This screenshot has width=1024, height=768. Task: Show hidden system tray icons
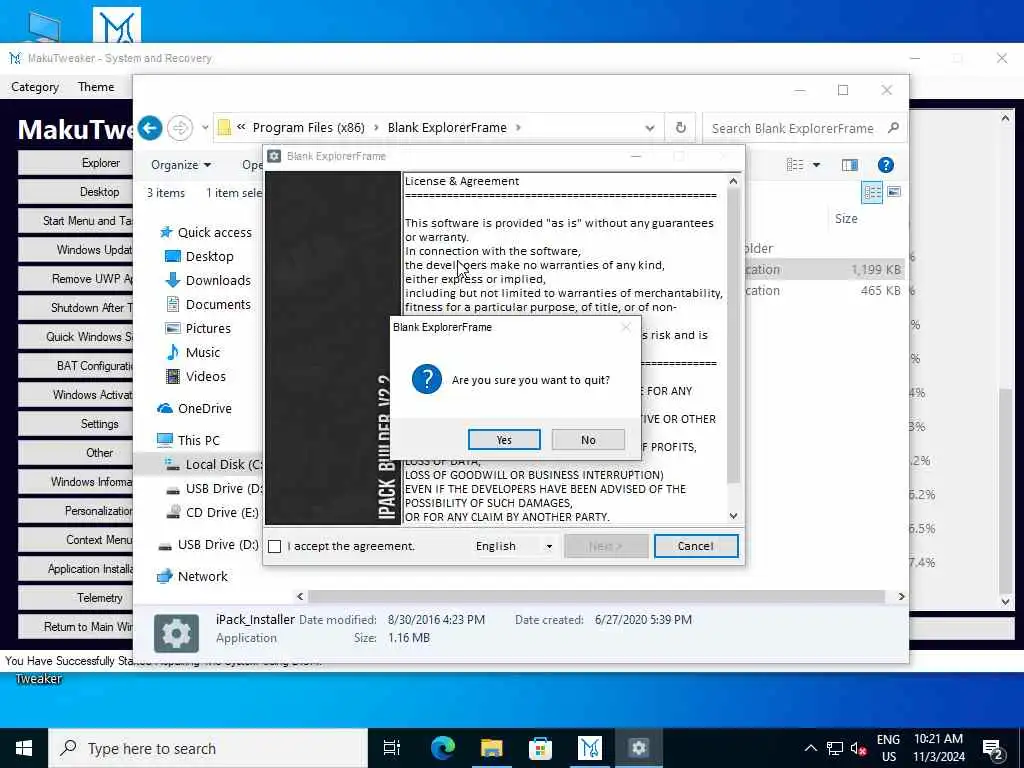click(810, 748)
